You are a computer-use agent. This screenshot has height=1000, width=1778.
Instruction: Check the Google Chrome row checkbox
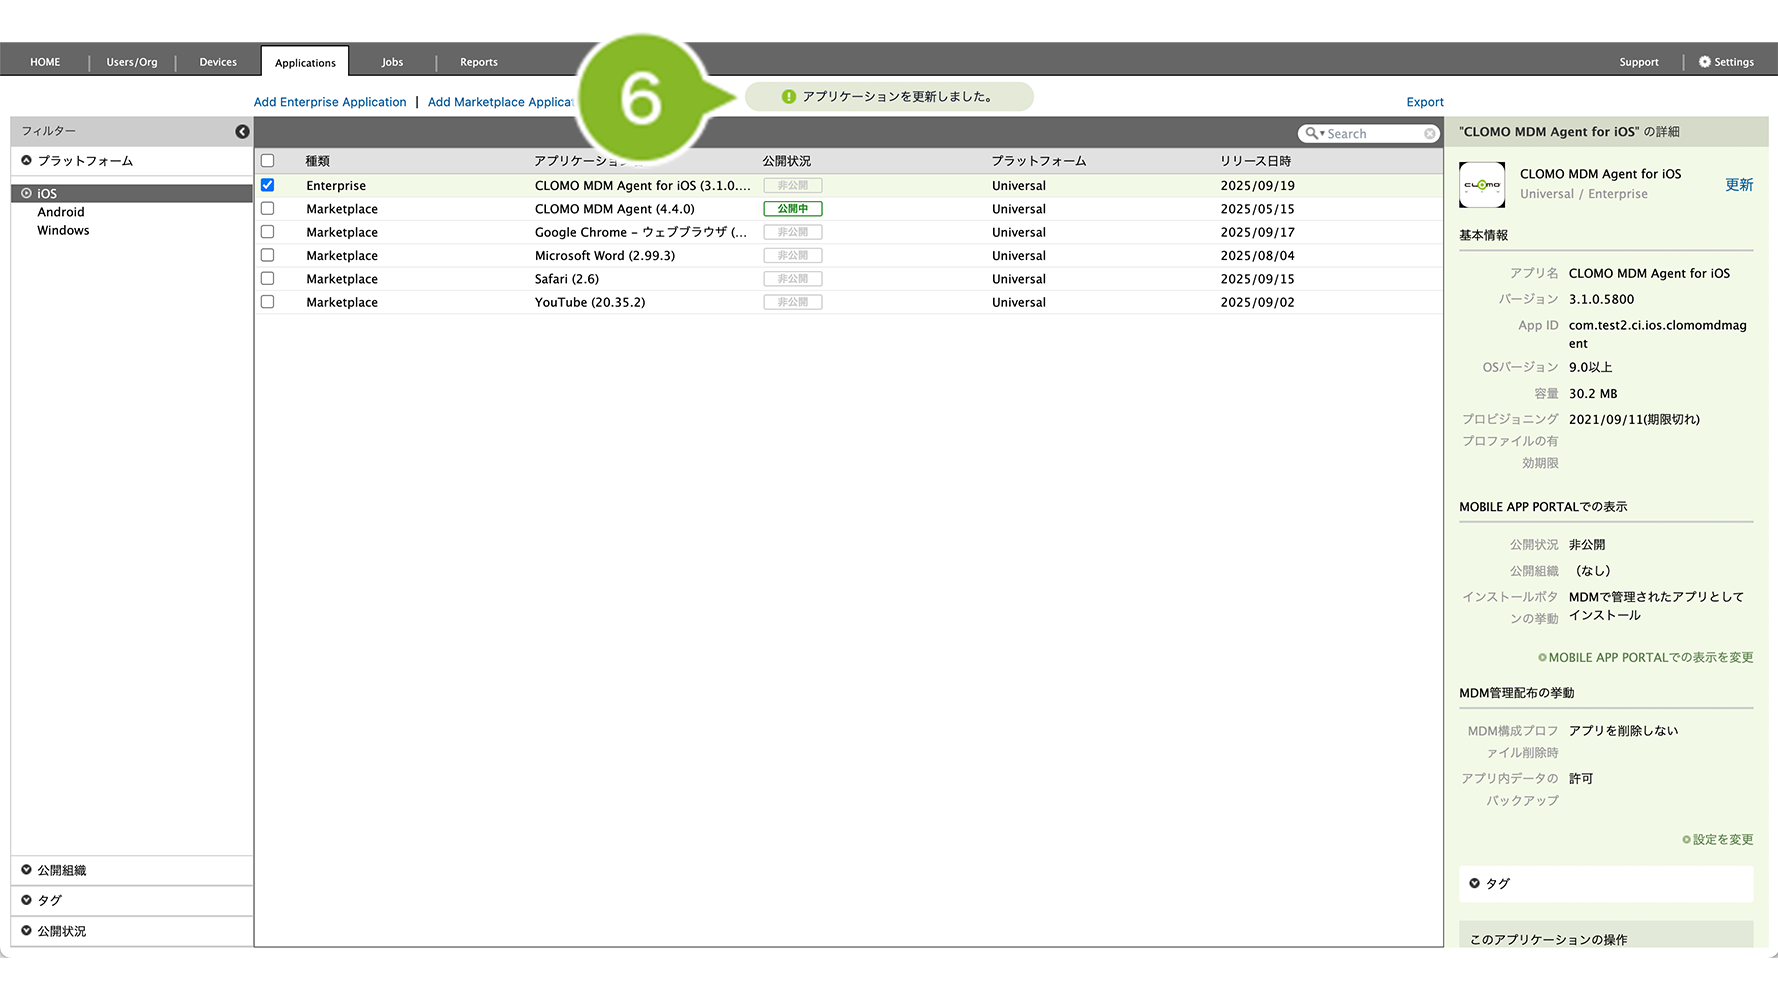tap(267, 232)
